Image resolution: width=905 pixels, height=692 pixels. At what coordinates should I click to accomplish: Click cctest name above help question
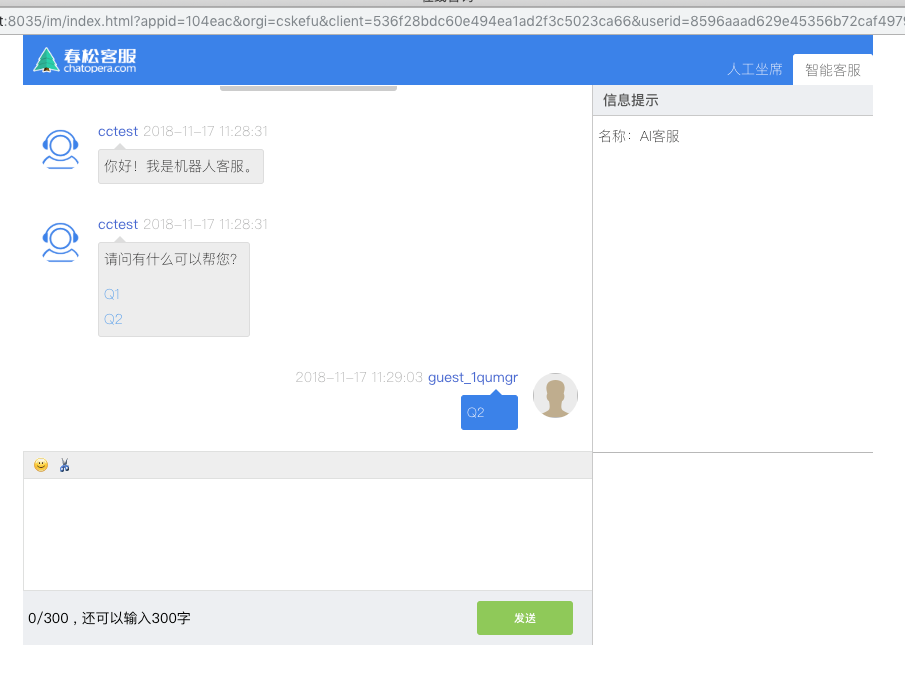click(118, 225)
